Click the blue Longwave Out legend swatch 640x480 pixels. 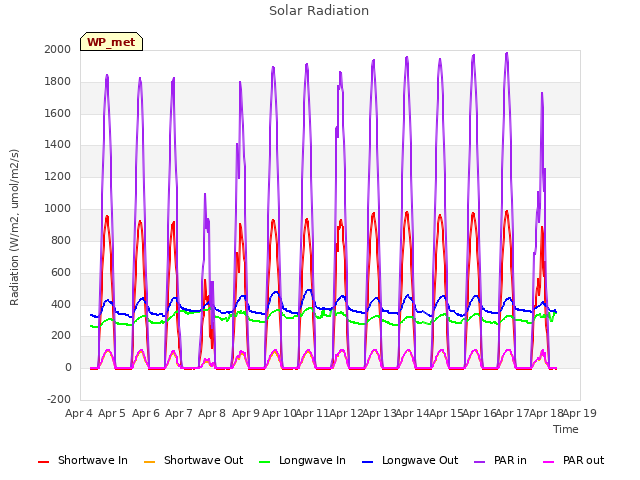(x=367, y=462)
